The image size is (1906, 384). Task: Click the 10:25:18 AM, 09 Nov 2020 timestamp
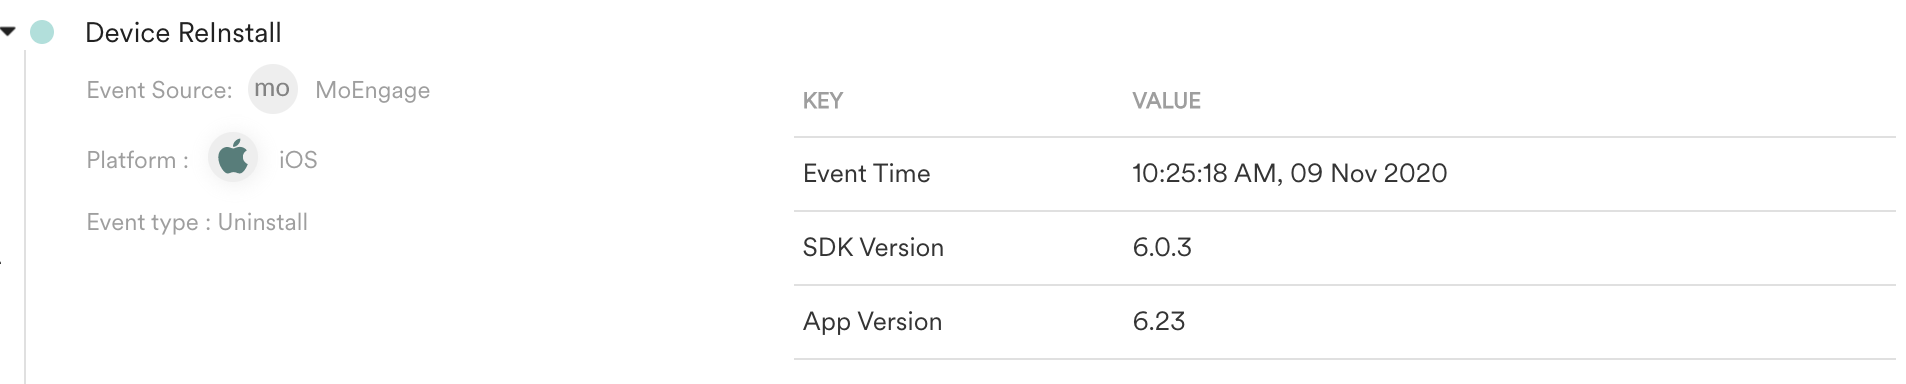1289,174
